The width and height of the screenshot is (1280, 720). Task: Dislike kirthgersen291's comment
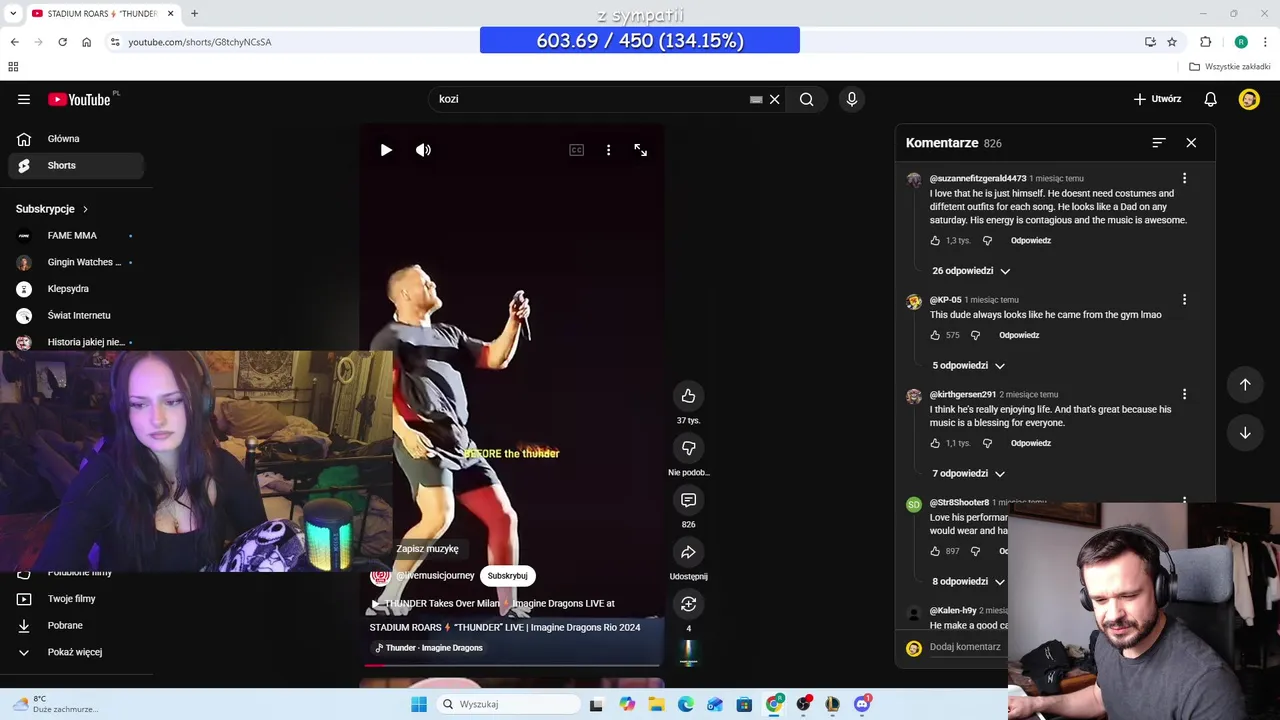pos(987,443)
